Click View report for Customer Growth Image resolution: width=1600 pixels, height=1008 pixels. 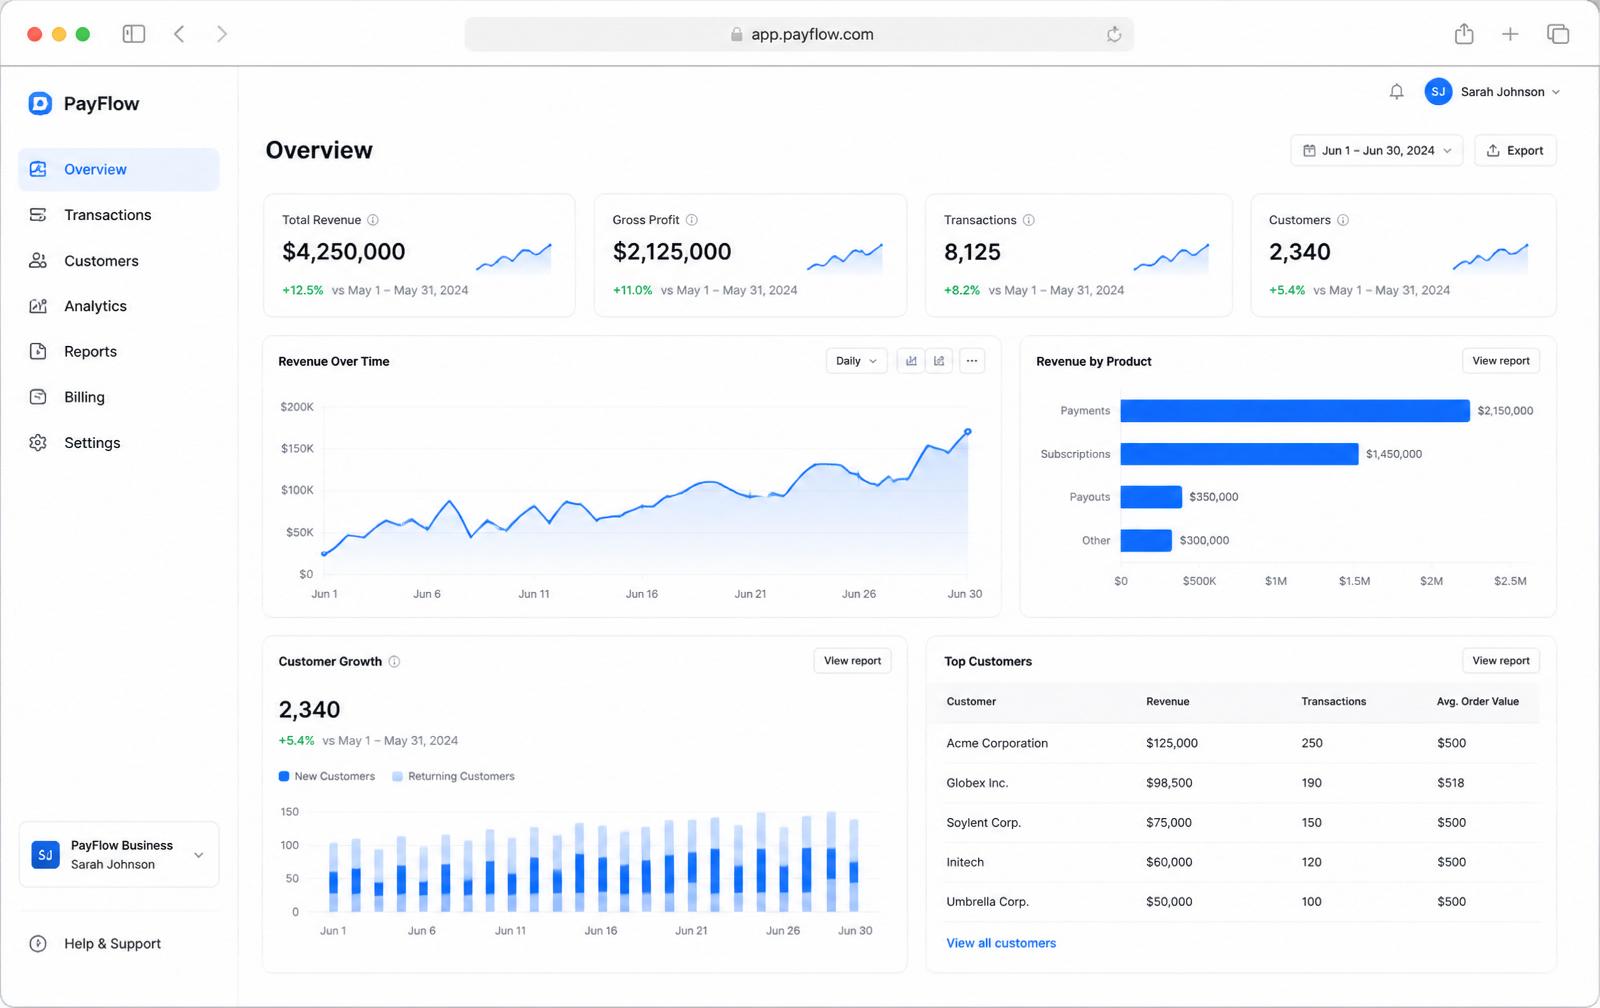pyautogui.click(x=853, y=661)
